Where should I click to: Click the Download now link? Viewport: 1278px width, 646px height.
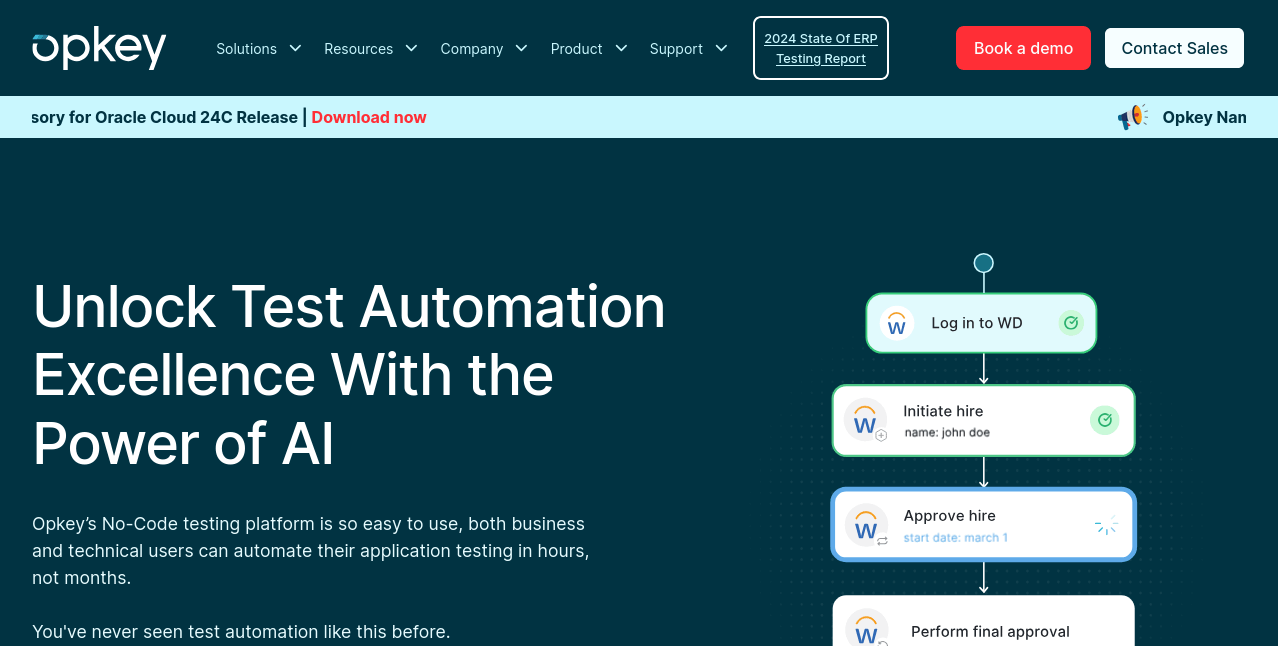368,117
